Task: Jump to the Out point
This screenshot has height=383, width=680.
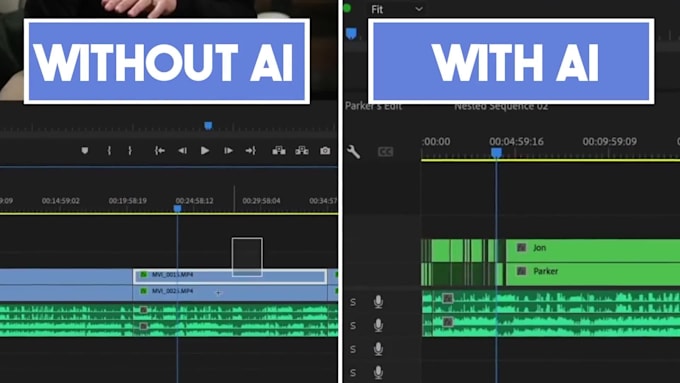Action: pos(251,151)
